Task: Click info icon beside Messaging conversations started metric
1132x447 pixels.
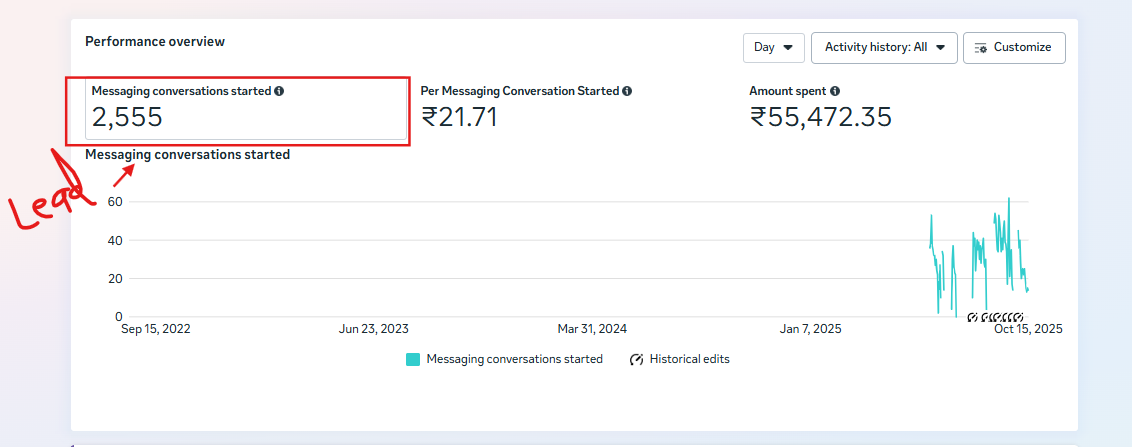Action: 279,91
